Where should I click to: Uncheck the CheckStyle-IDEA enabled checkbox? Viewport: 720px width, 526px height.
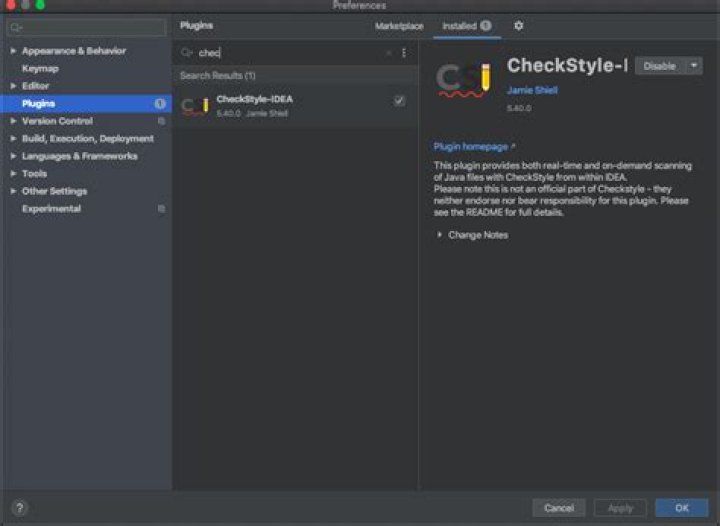click(399, 101)
